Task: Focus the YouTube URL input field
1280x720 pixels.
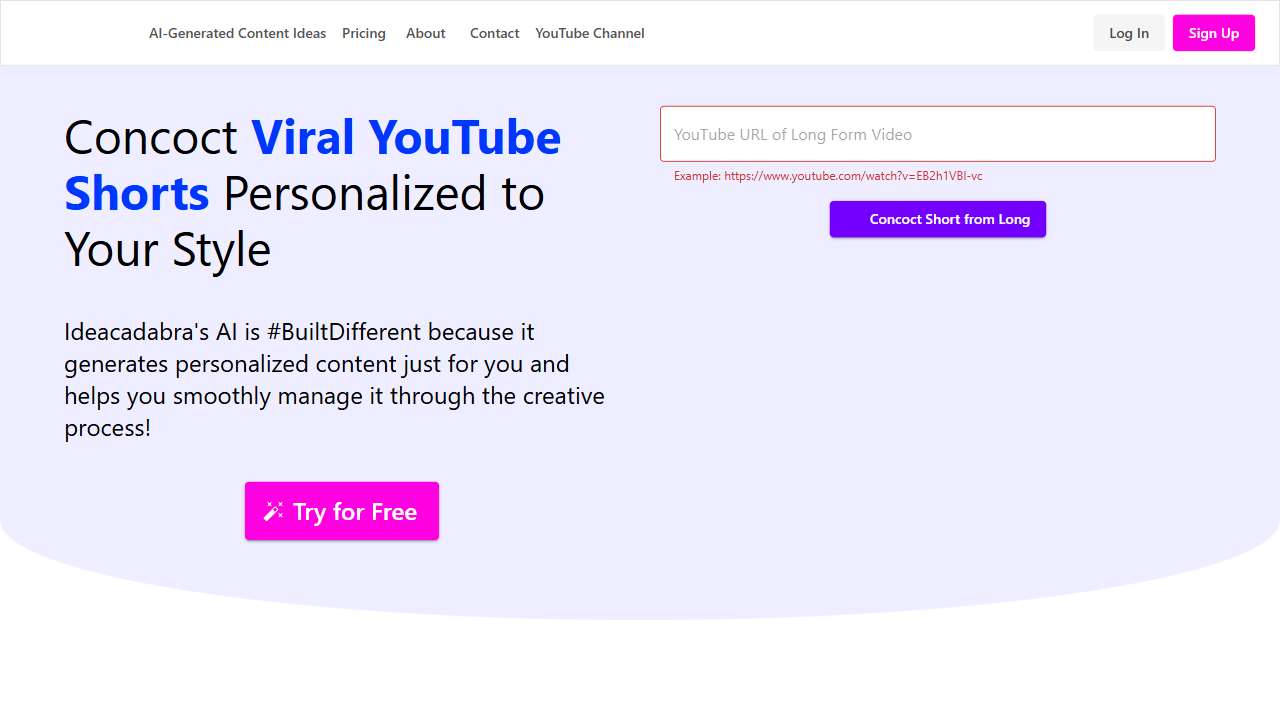Action: click(x=937, y=134)
